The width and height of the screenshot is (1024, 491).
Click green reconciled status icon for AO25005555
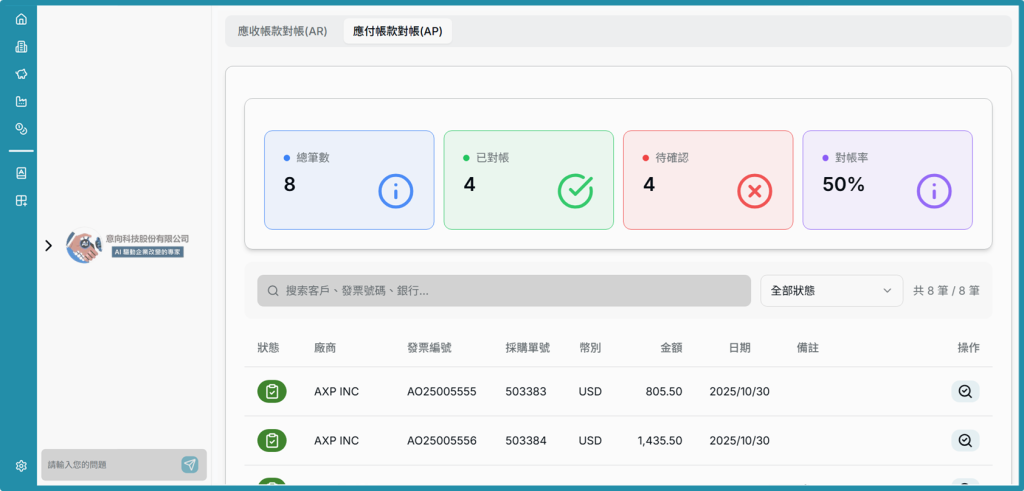[x=271, y=392]
